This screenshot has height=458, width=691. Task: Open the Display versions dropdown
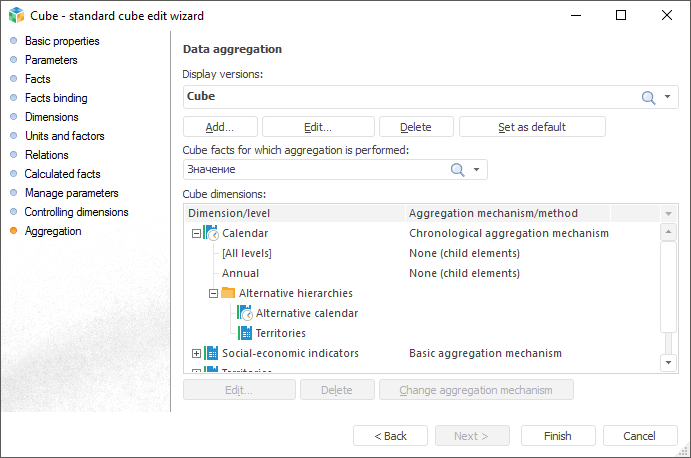coord(667,97)
